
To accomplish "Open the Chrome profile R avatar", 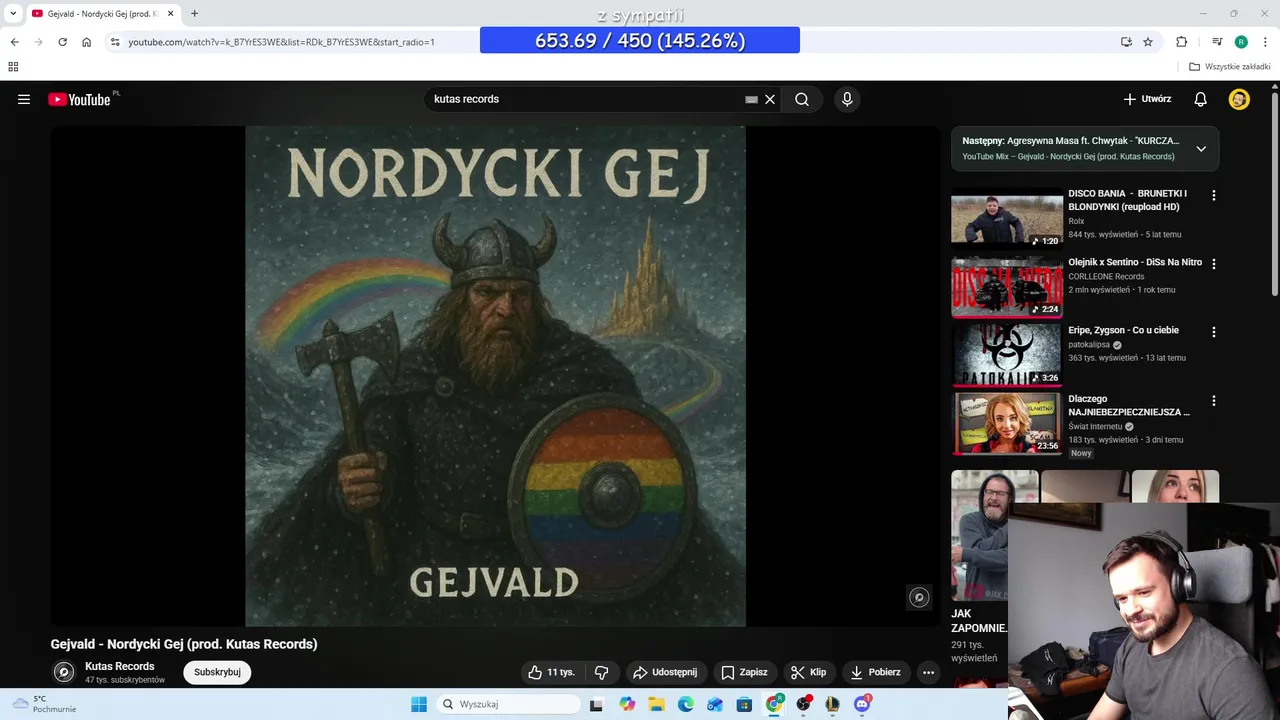I will pyautogui.click(x=1241, y=42).
